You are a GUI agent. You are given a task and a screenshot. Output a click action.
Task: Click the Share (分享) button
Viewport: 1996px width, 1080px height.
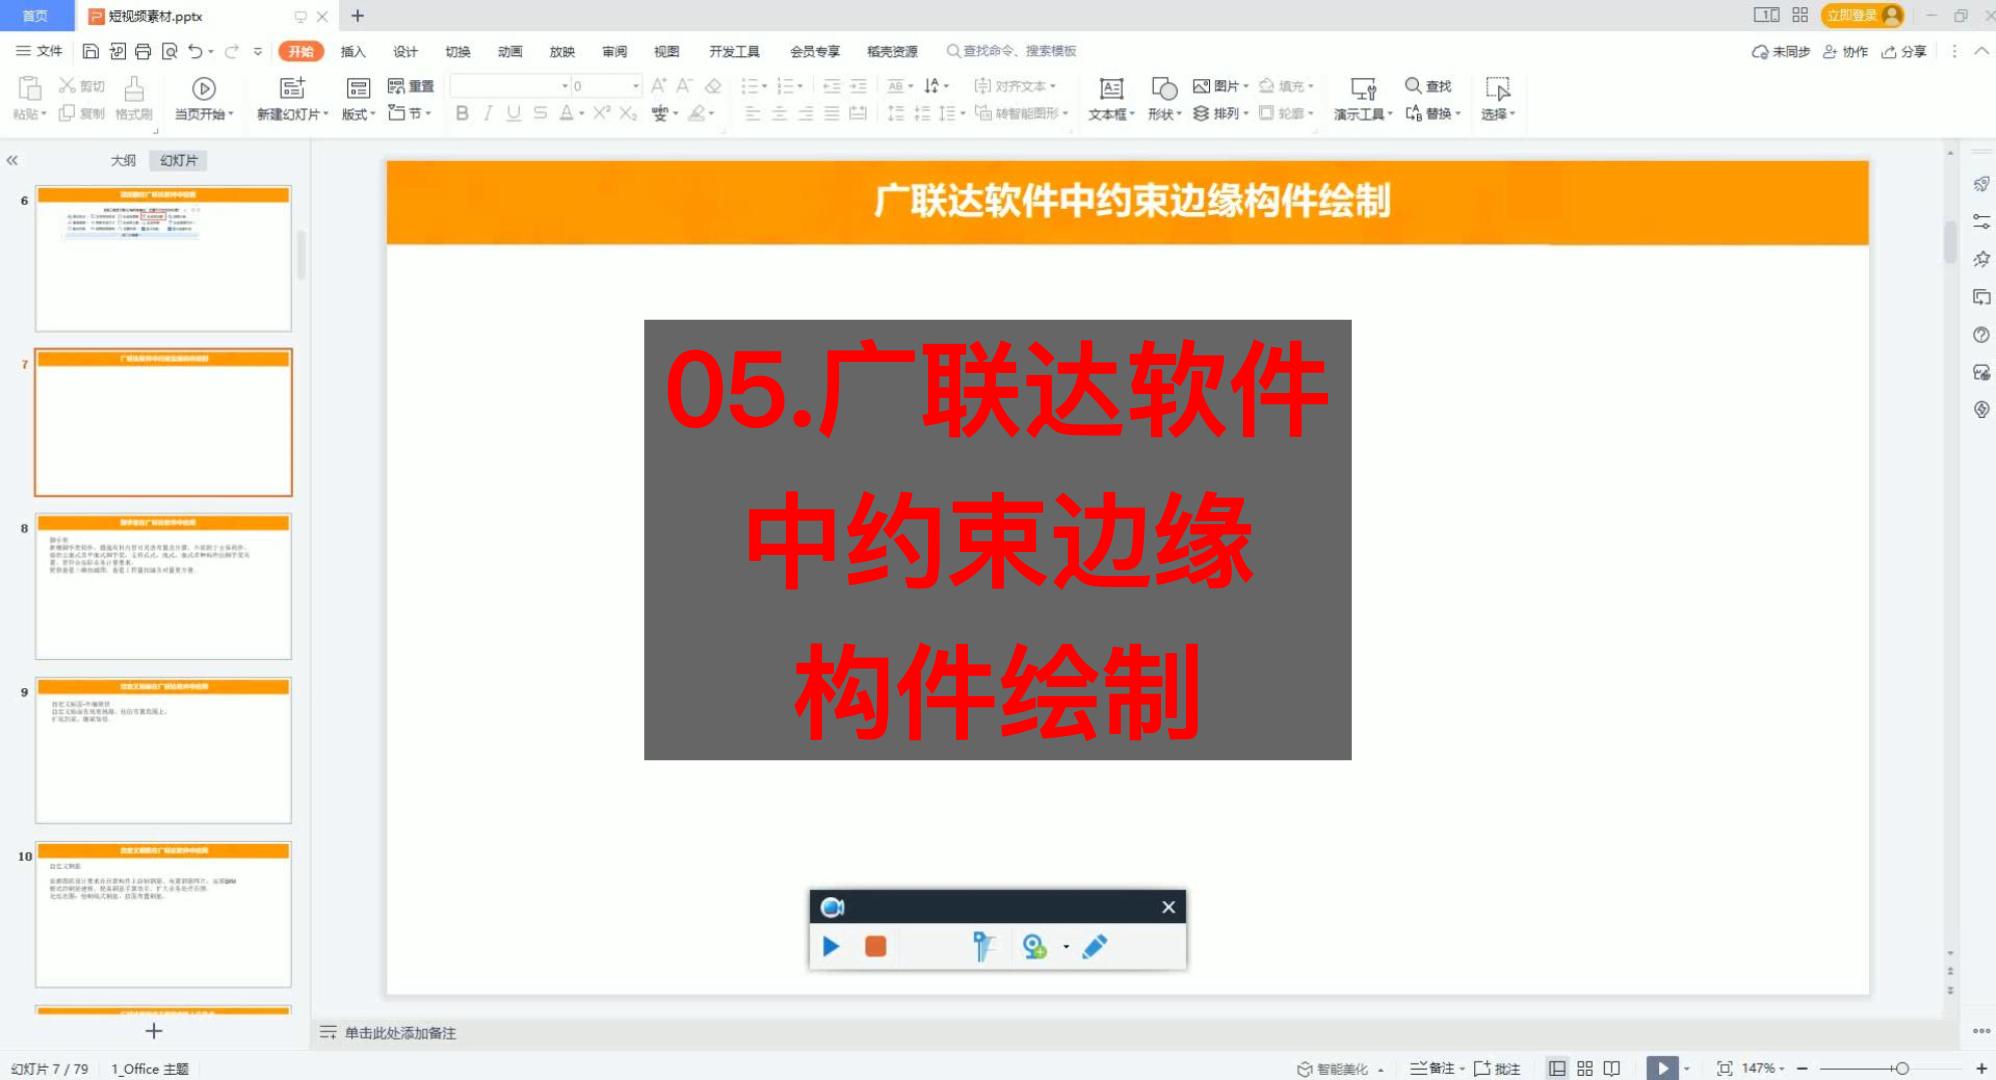(1904, 51)
